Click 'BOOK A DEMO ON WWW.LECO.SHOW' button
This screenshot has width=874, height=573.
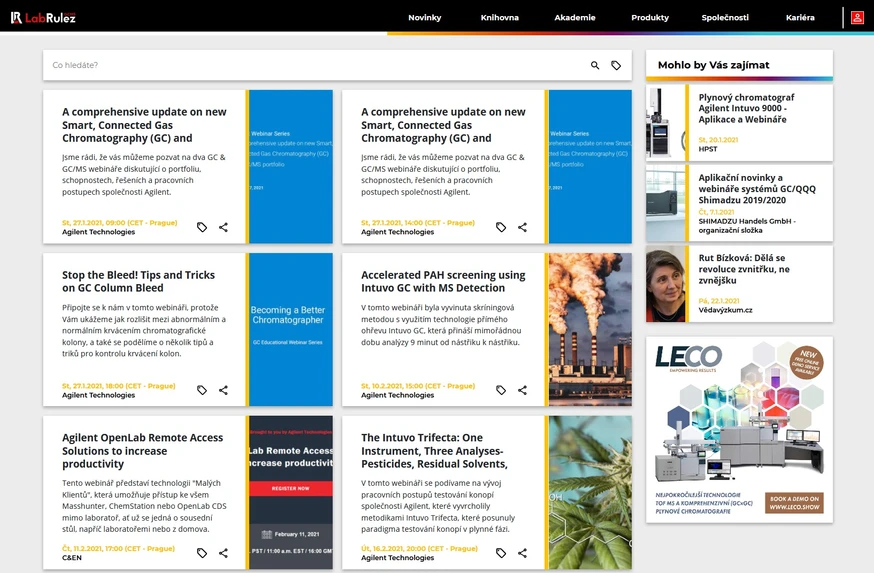pyautogui.click(x=794, y=503)
